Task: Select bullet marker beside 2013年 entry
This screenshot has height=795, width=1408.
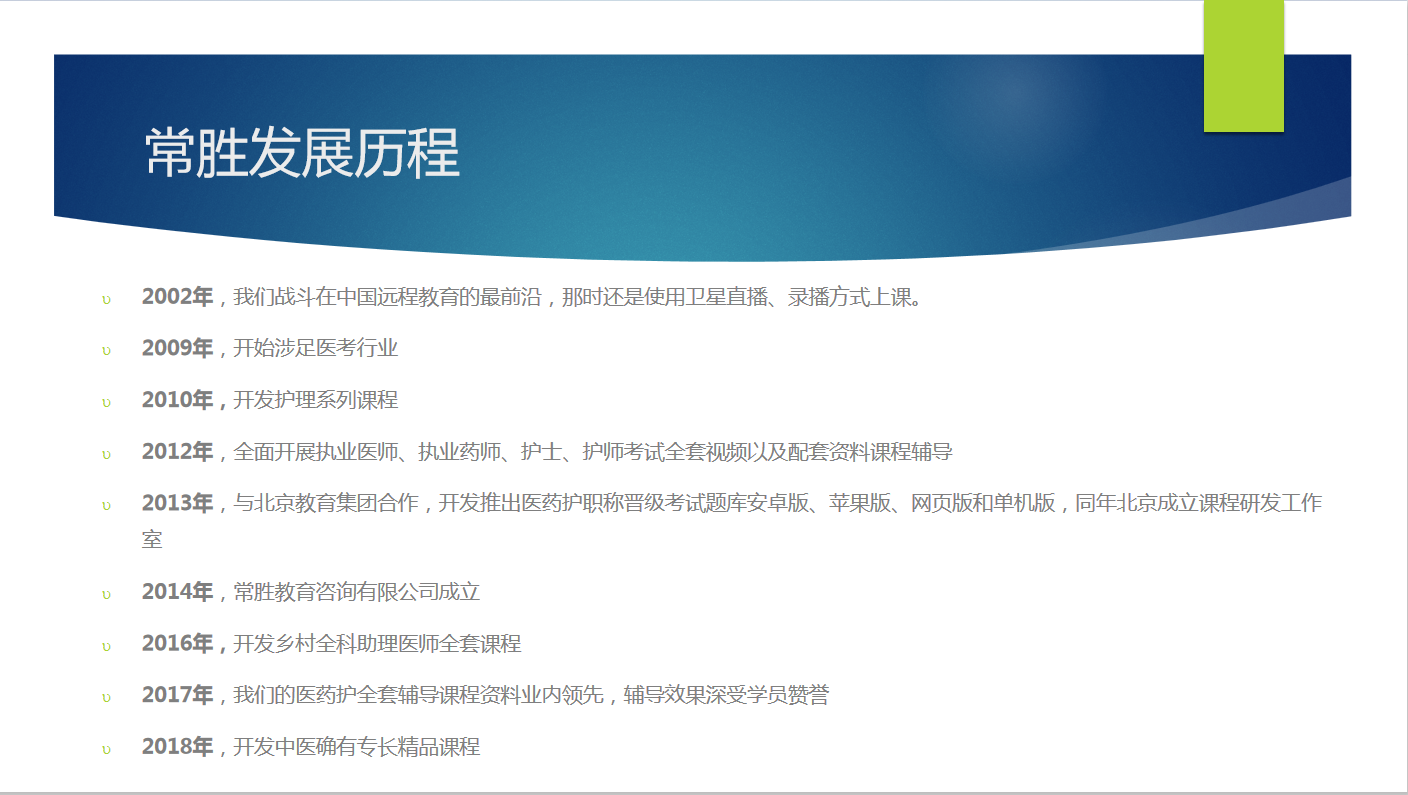Action: tap(106, 505)
